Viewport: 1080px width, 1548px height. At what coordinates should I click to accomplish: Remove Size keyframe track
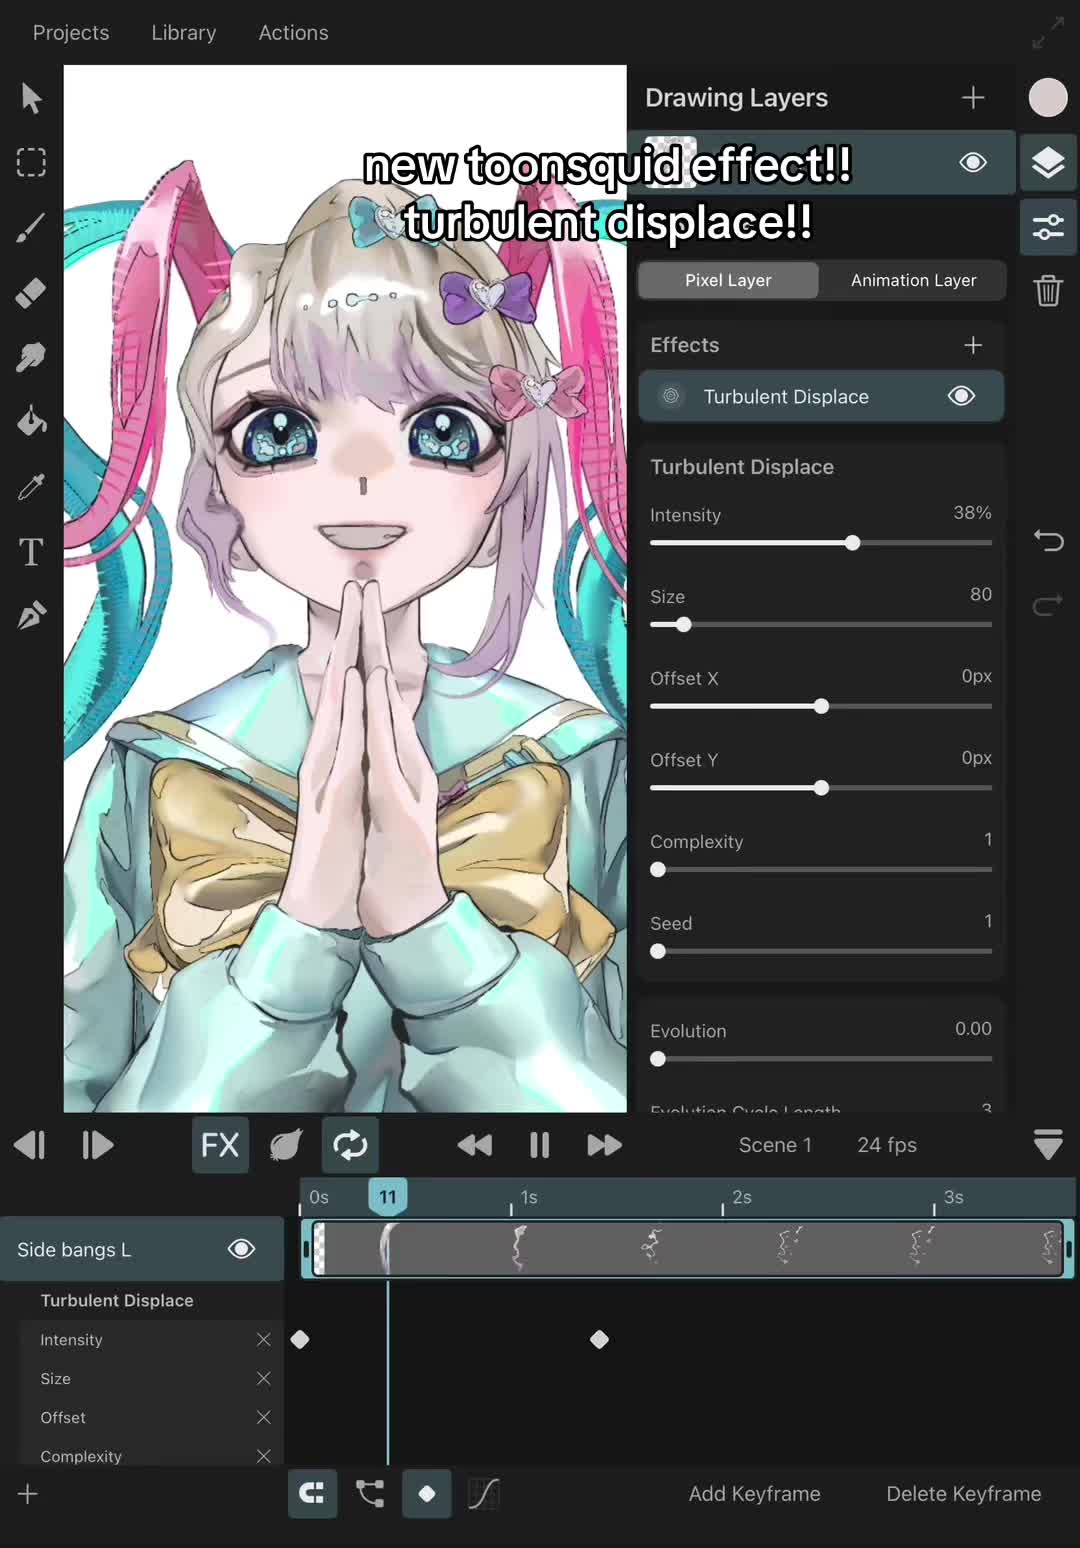point(264,1378)
